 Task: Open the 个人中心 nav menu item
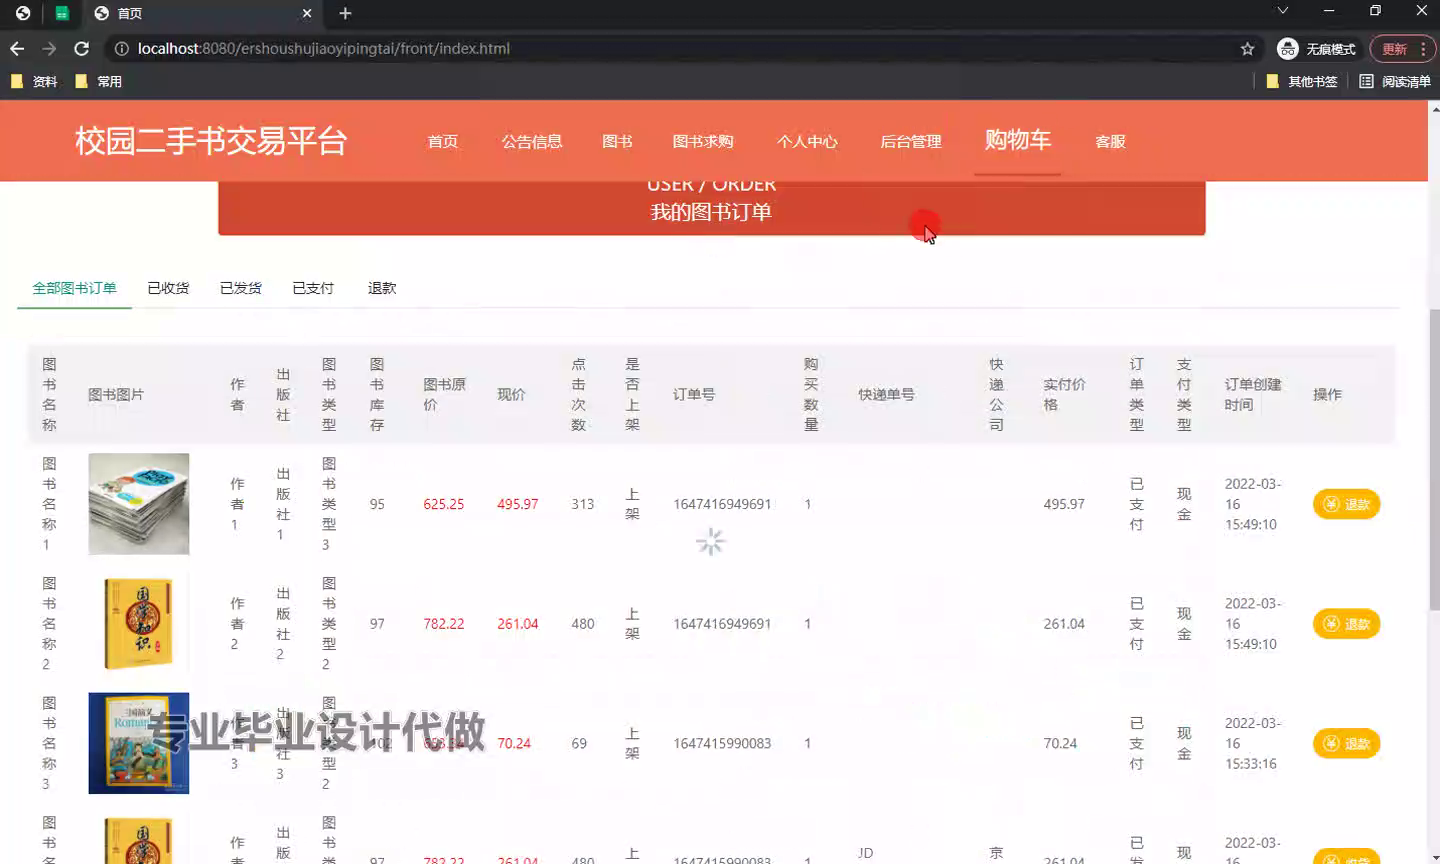click(807, 141)
